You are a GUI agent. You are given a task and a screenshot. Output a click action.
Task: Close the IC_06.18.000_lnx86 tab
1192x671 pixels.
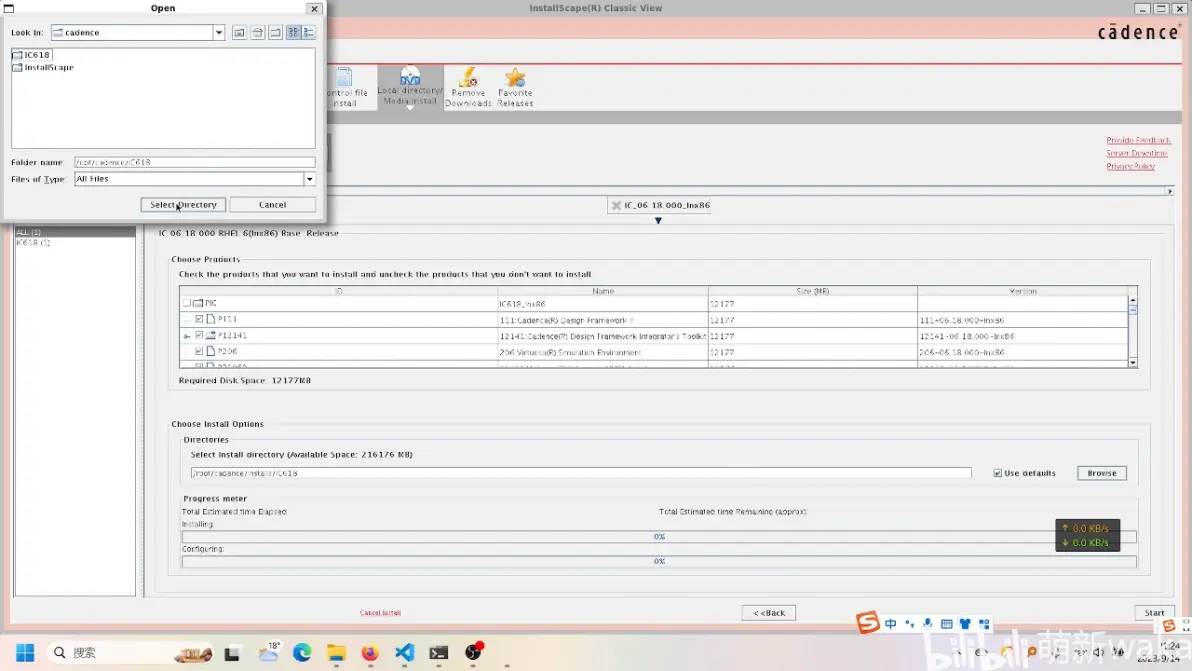pos(617,205)
